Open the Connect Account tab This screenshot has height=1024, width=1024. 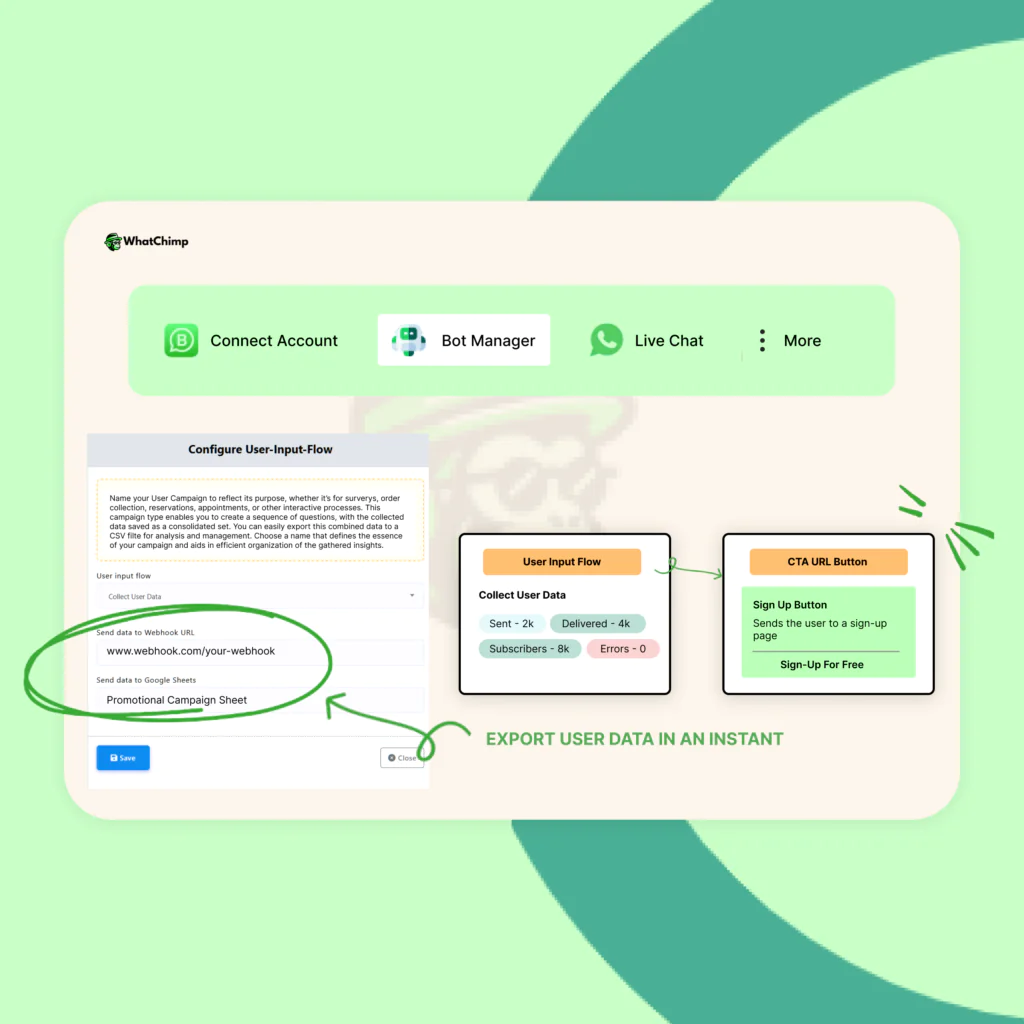[273, 340]
